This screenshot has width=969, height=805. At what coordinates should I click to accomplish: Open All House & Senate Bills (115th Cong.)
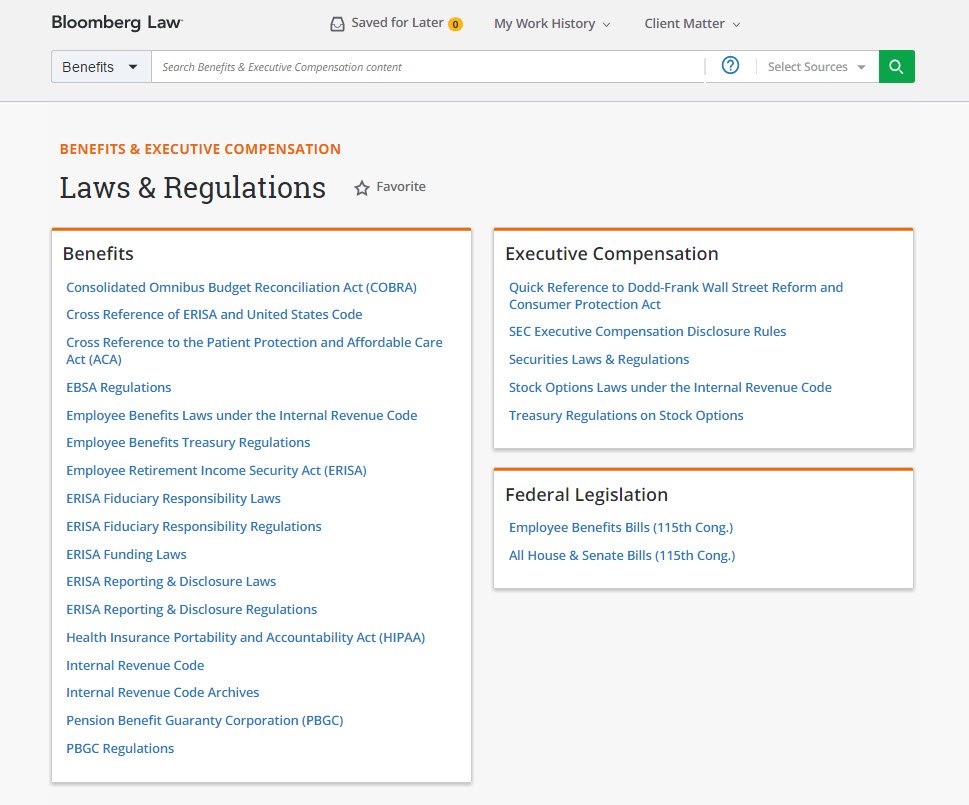coord(622,555)
